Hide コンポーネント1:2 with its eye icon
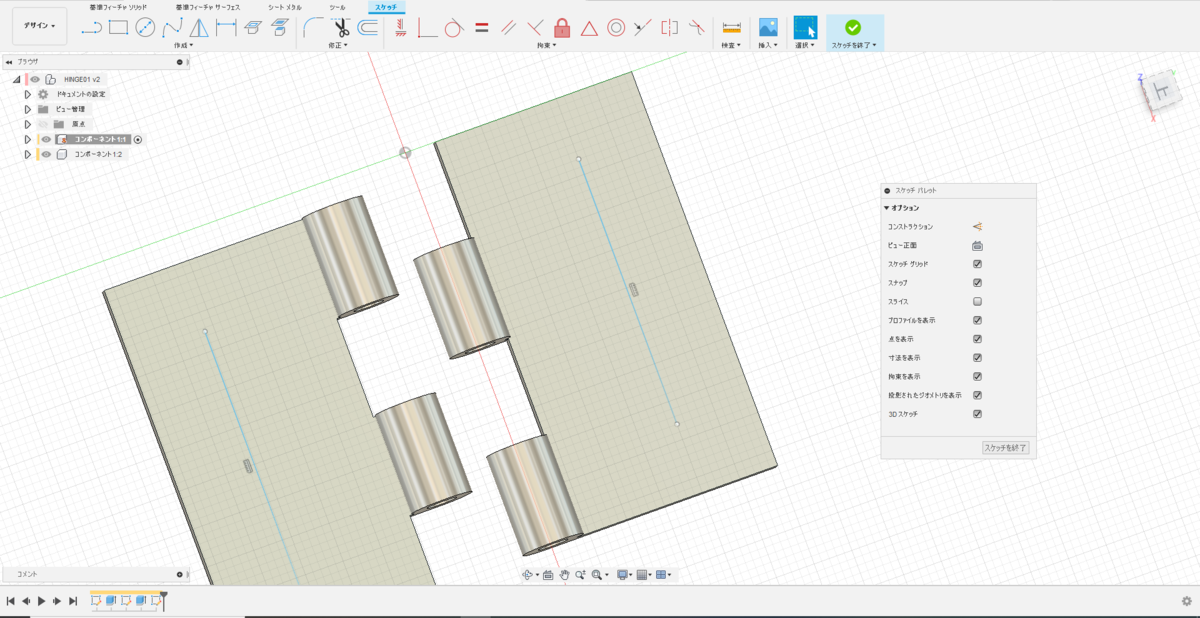1200x618 pixels. [x=46, y=155]
